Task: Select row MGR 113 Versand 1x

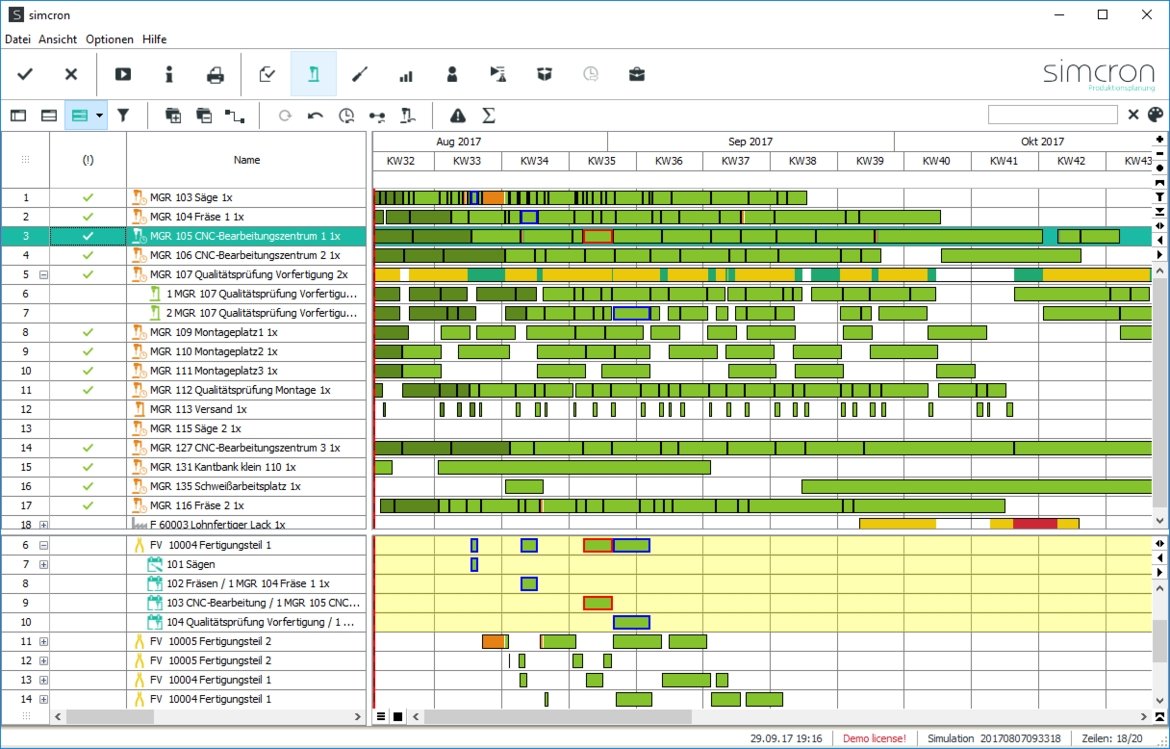Action: (198, 409)
